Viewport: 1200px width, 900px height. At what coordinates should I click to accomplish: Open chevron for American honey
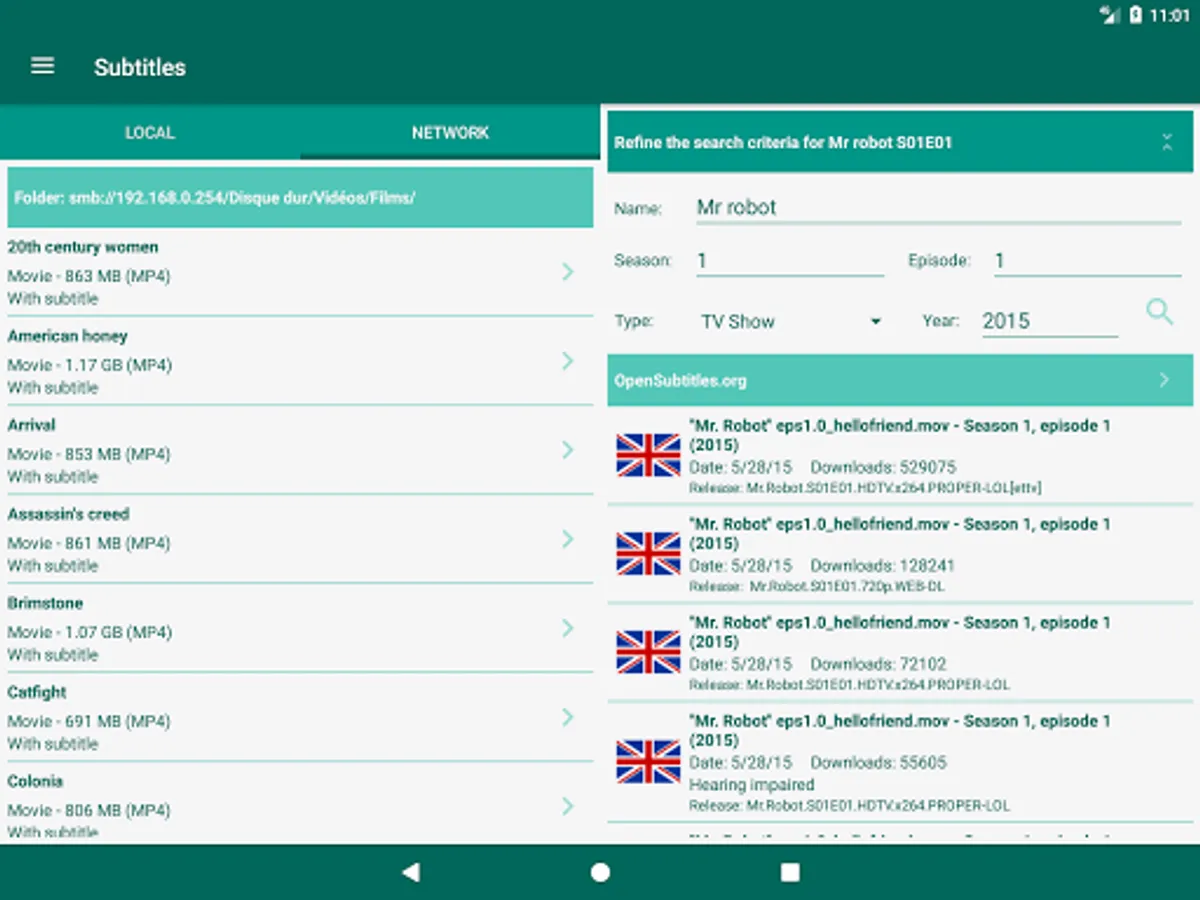pyautogui.click(x=567, y=360)
